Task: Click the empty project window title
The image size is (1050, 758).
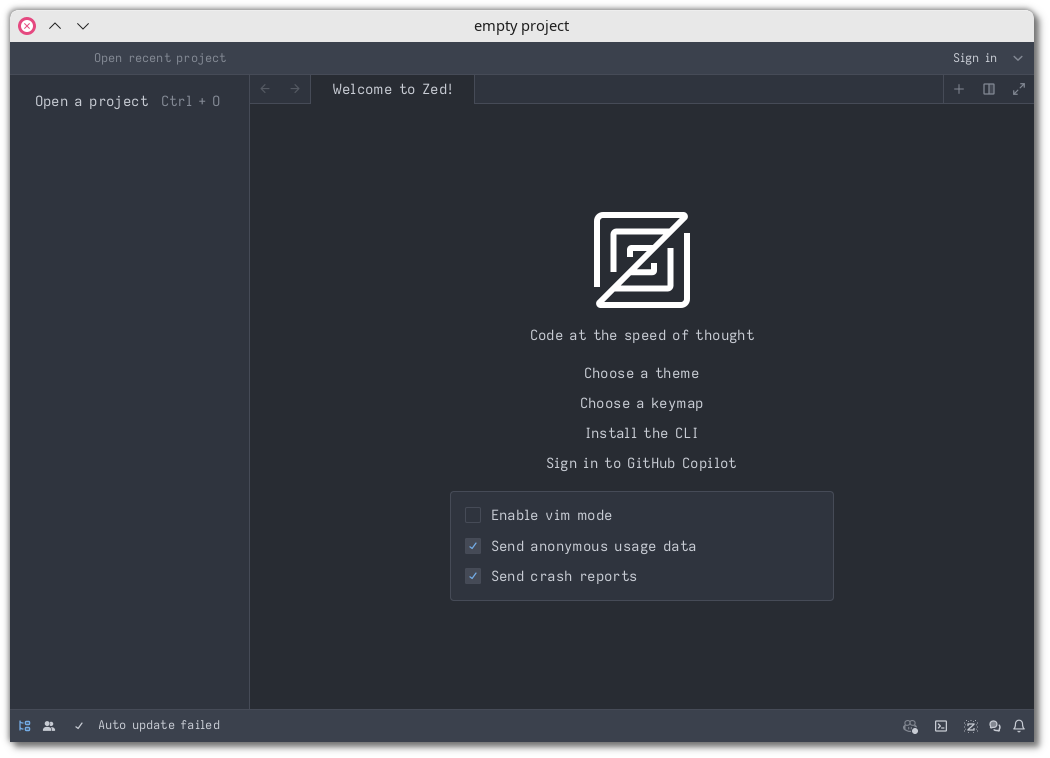Action: 522,26
